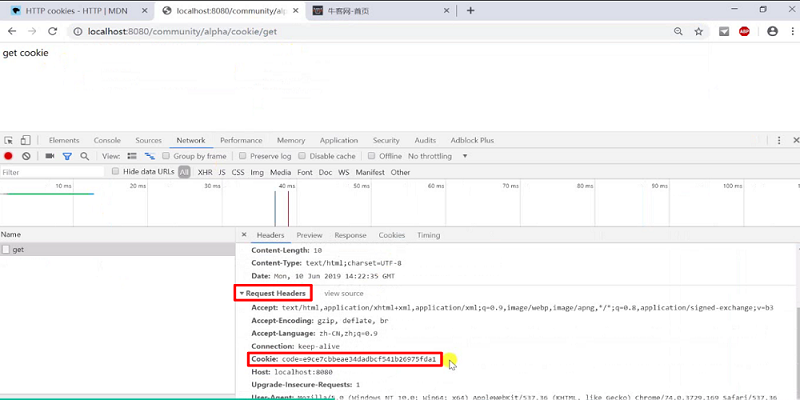Open the Adblock Plus panel
This screenshot has width=800, height=400.
coord(472,140)
